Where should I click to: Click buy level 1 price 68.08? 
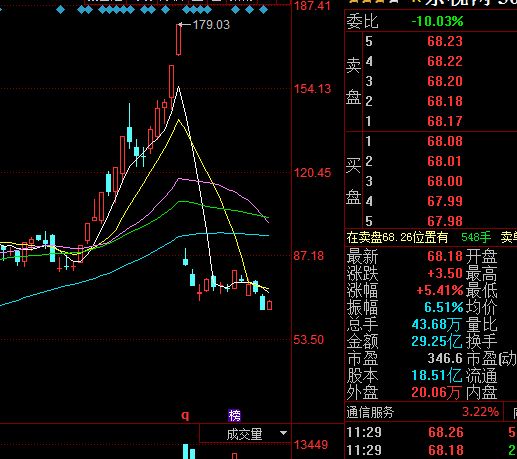[x=445, y=141]
